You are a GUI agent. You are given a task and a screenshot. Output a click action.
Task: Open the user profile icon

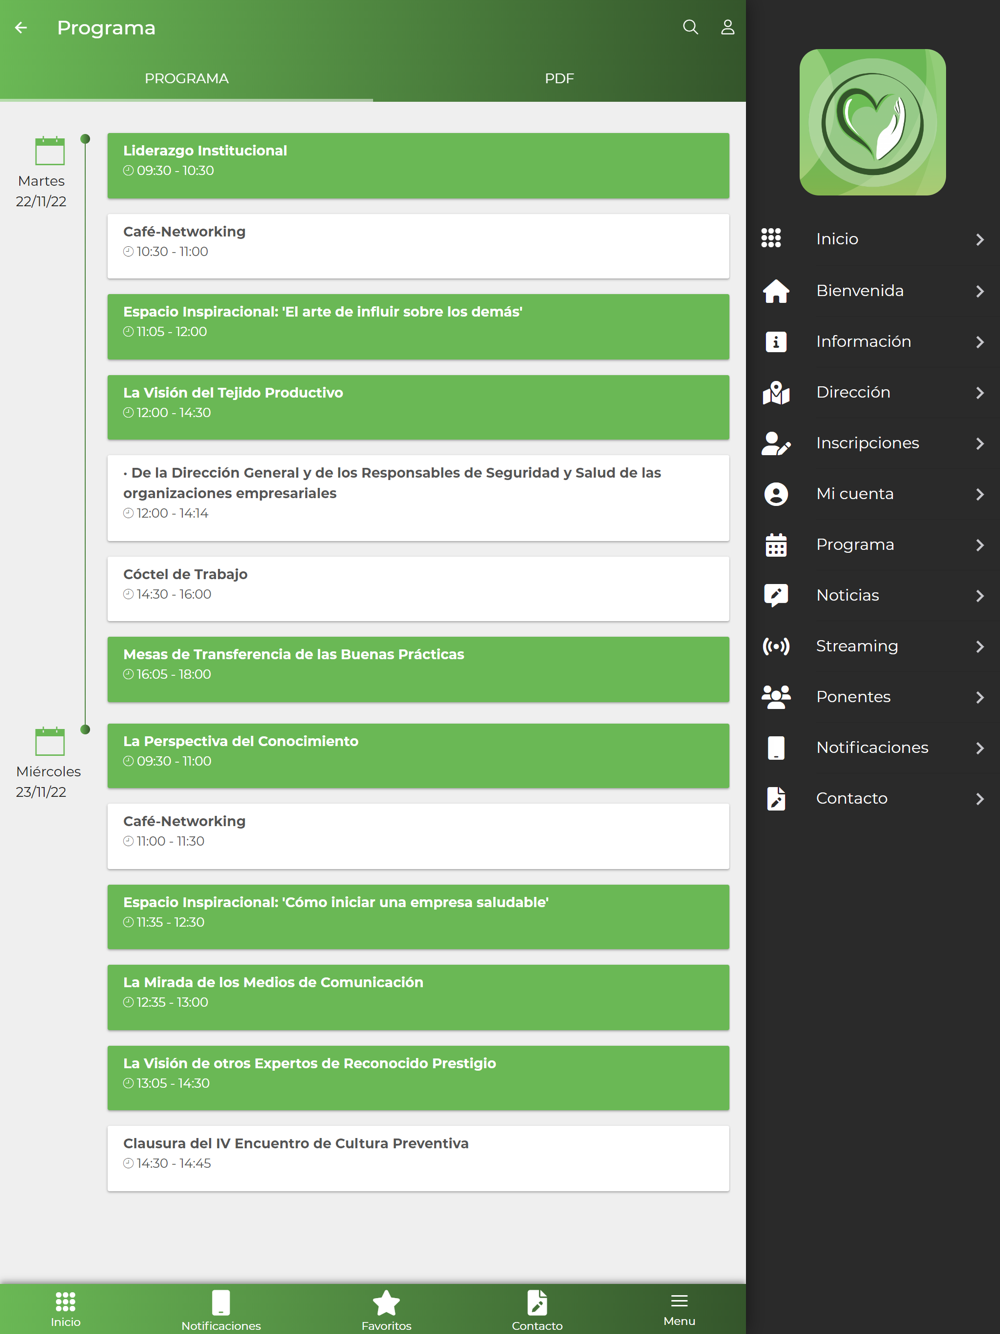pyautogui.click(x=728, y=27)
